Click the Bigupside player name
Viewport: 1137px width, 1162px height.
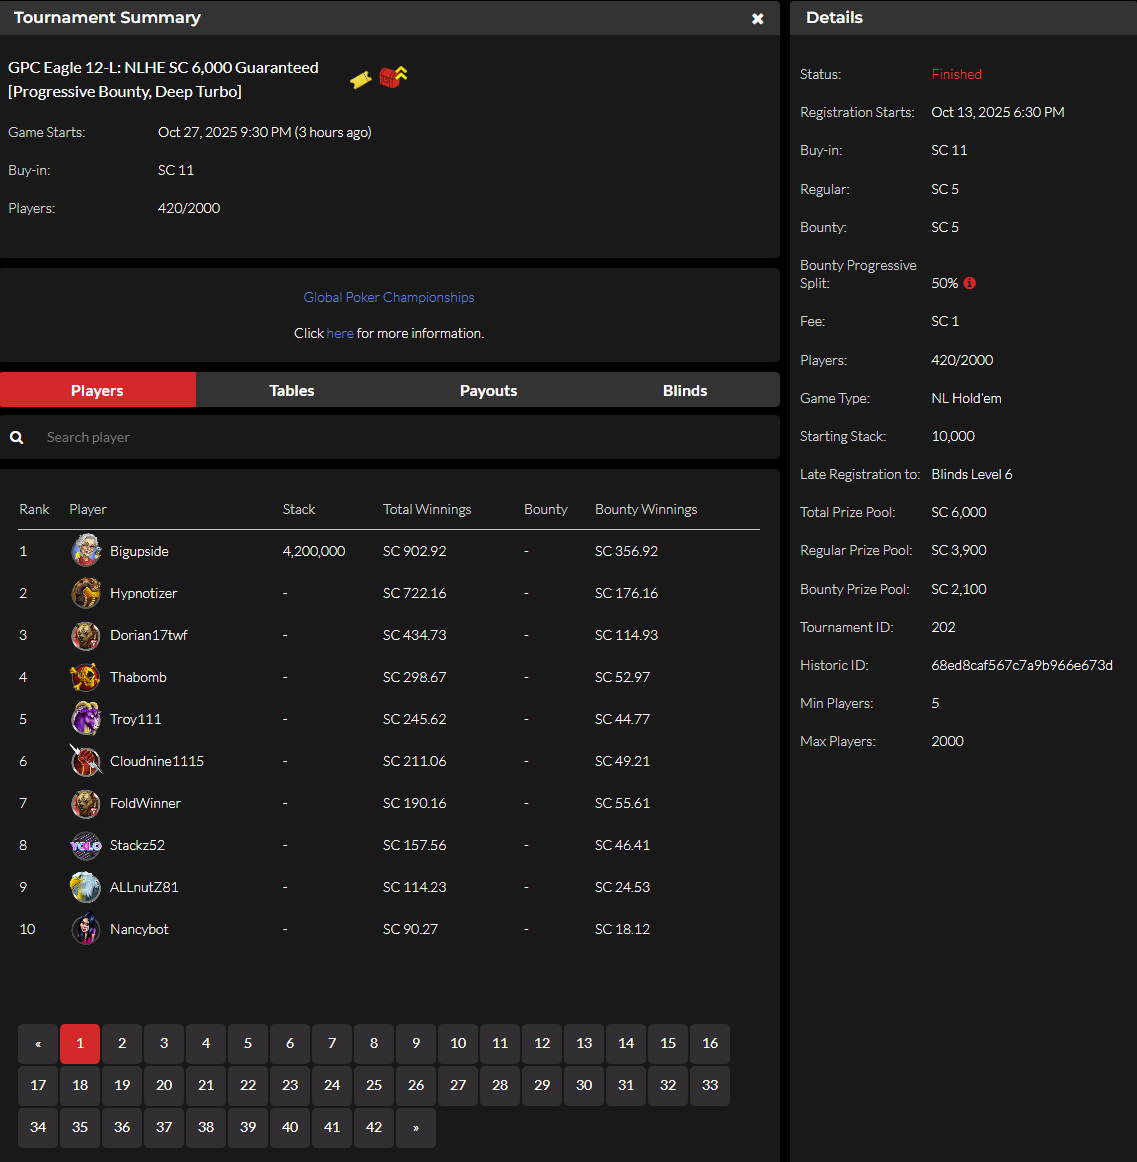pyautogui.click(x=139, y=551)
